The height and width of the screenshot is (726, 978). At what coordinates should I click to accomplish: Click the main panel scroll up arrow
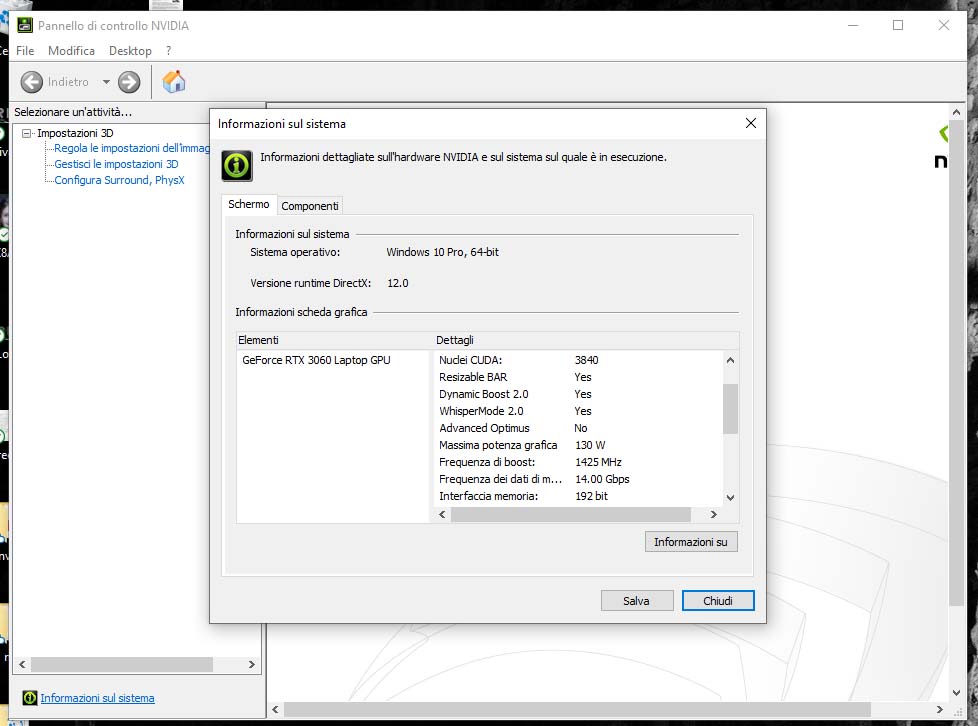[956, 112]
